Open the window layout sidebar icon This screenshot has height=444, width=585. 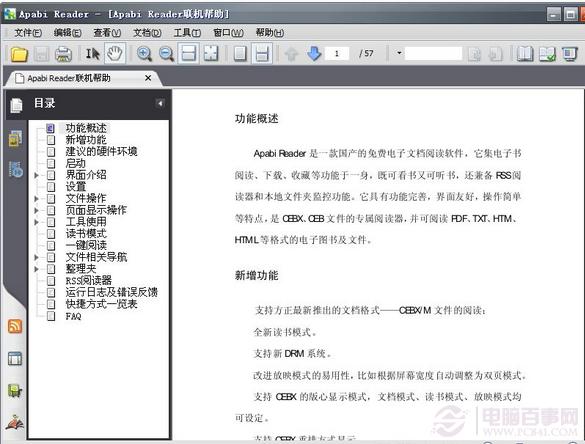15,359
